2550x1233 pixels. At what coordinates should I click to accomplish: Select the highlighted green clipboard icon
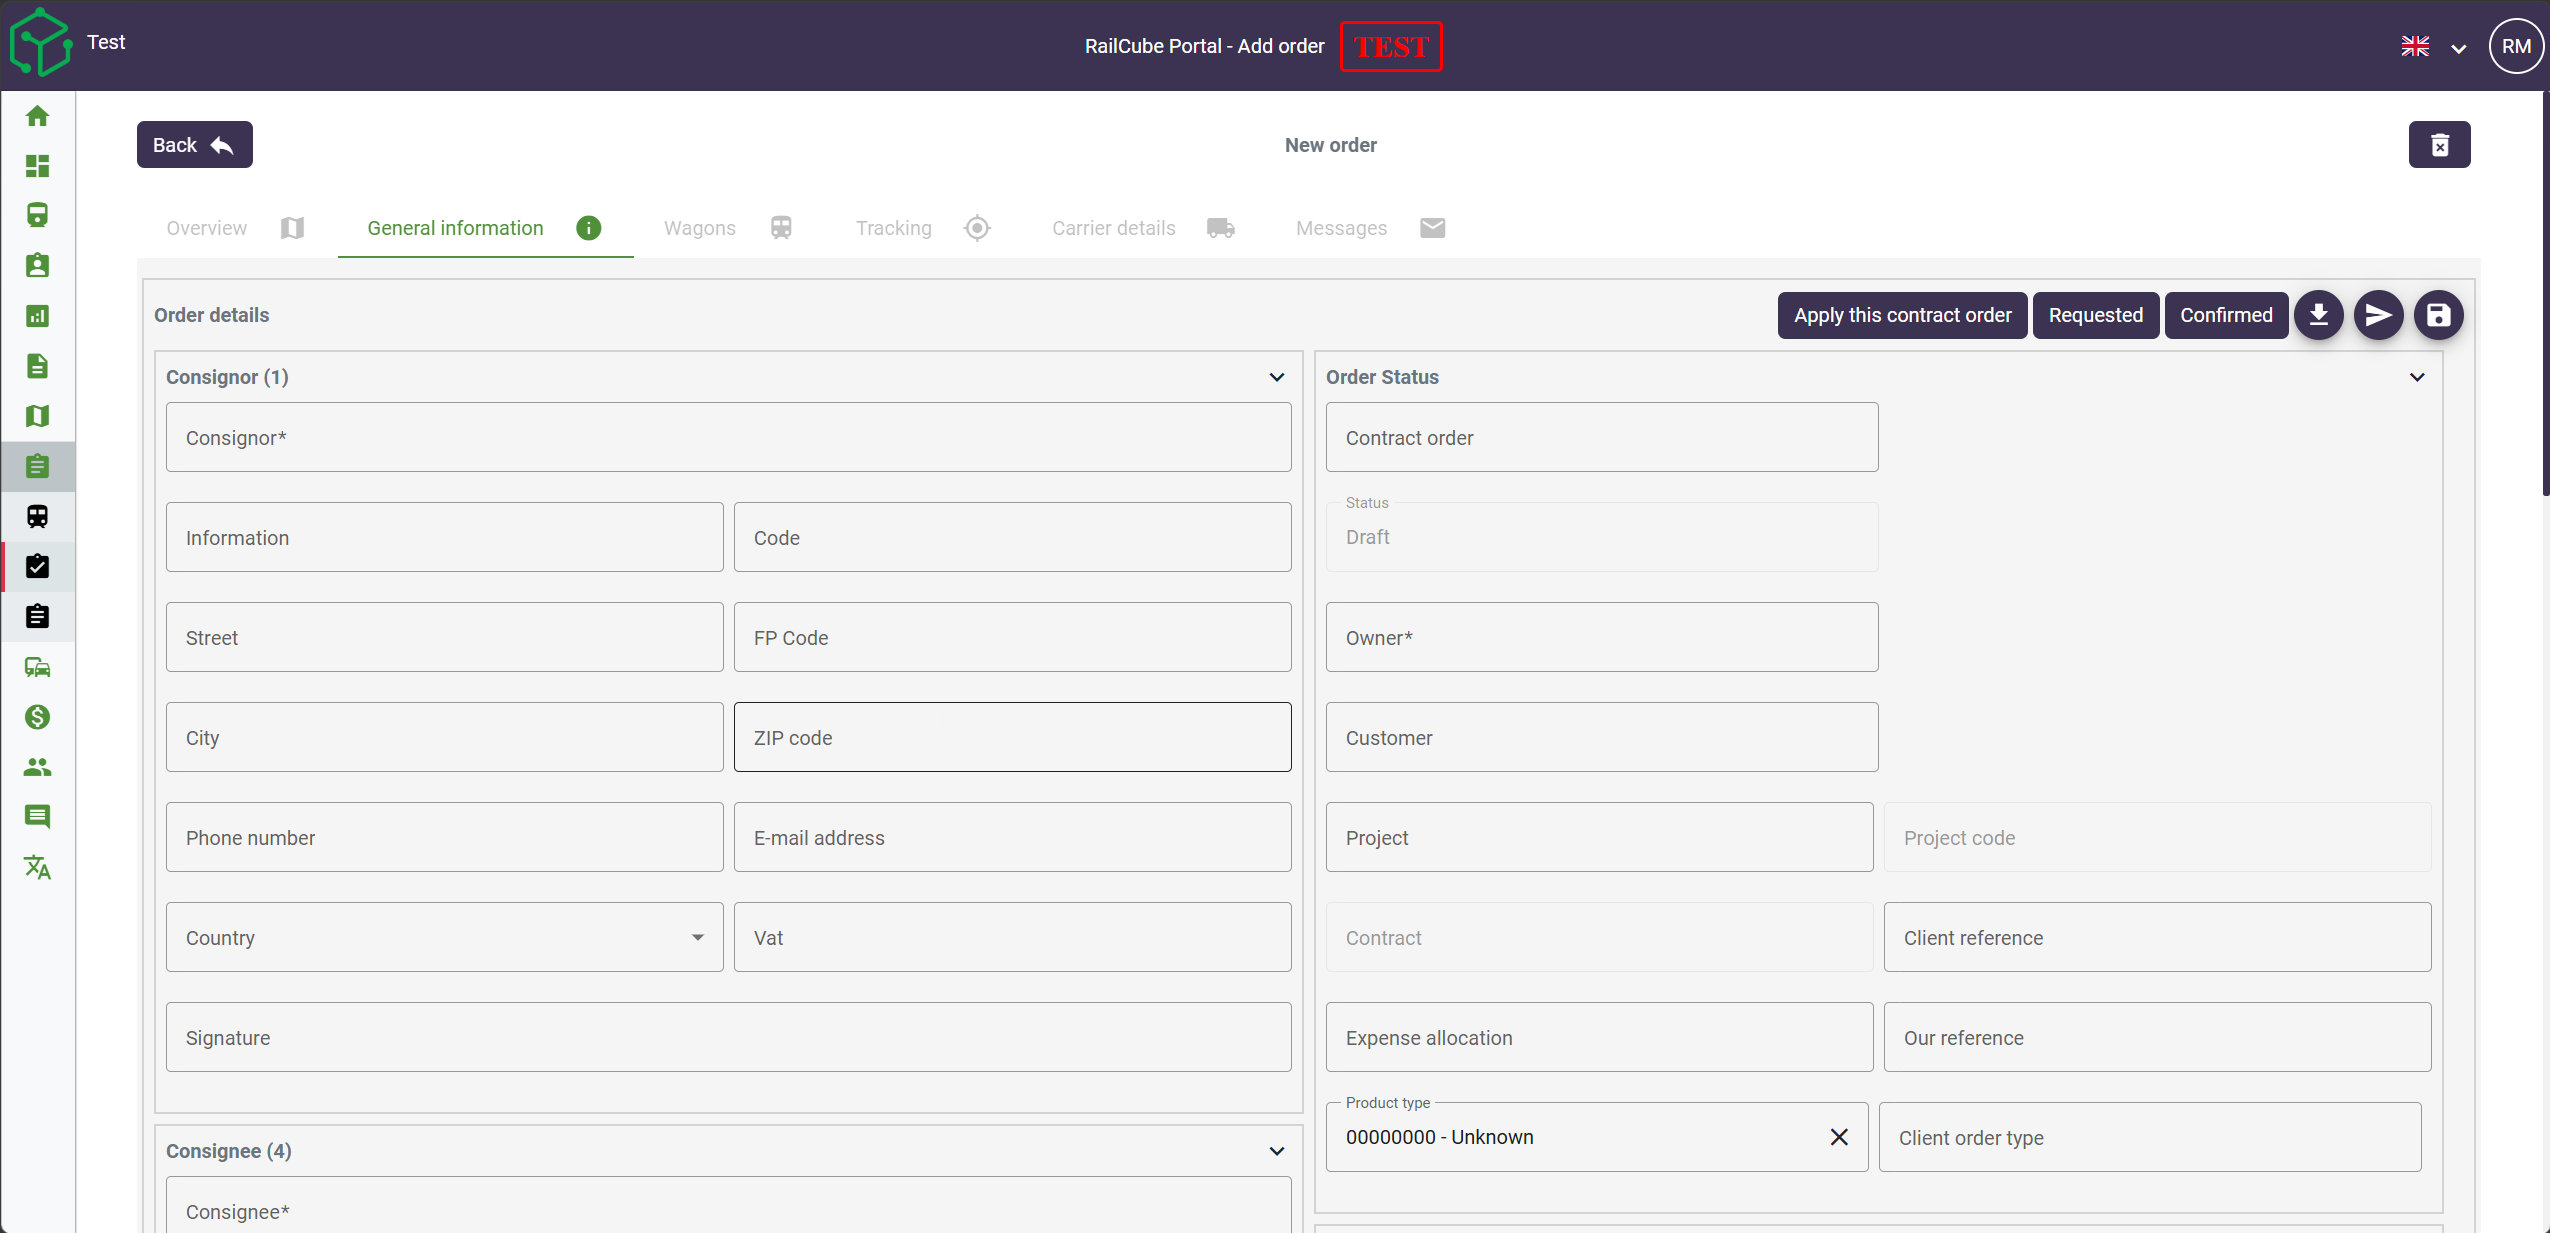[37, 466]
